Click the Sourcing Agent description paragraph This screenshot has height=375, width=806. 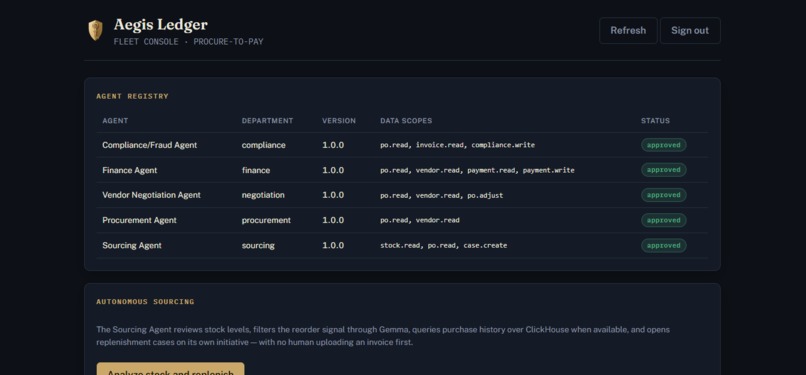383,336
